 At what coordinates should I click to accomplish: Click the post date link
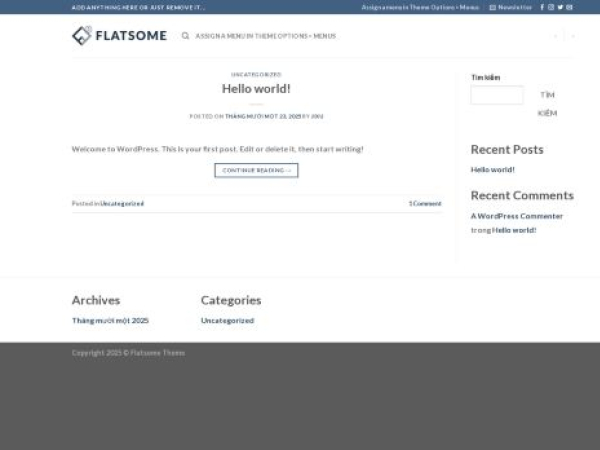tap(262, 116)
